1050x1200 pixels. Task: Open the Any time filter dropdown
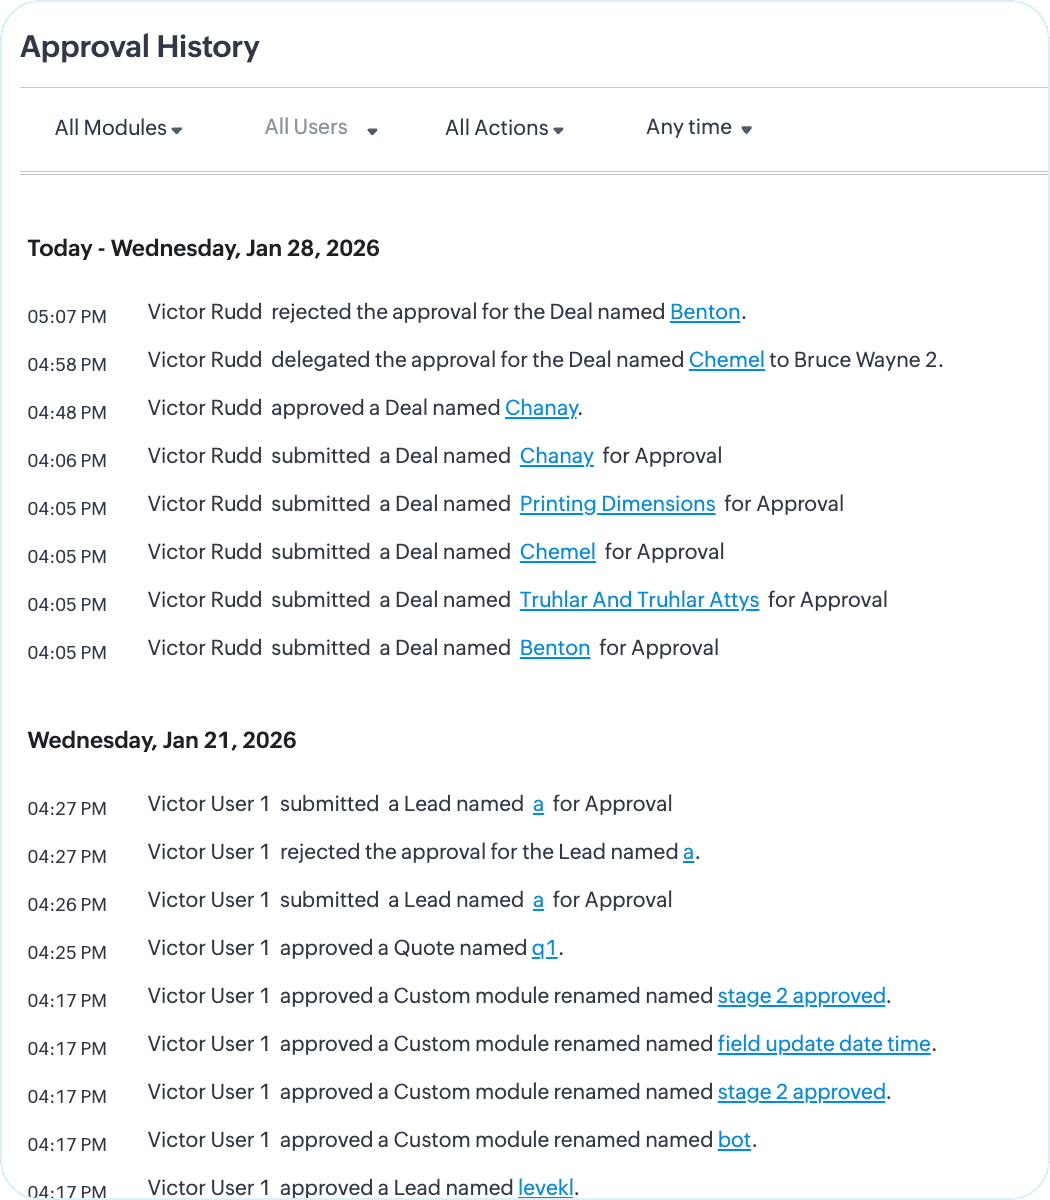(699, 127)
